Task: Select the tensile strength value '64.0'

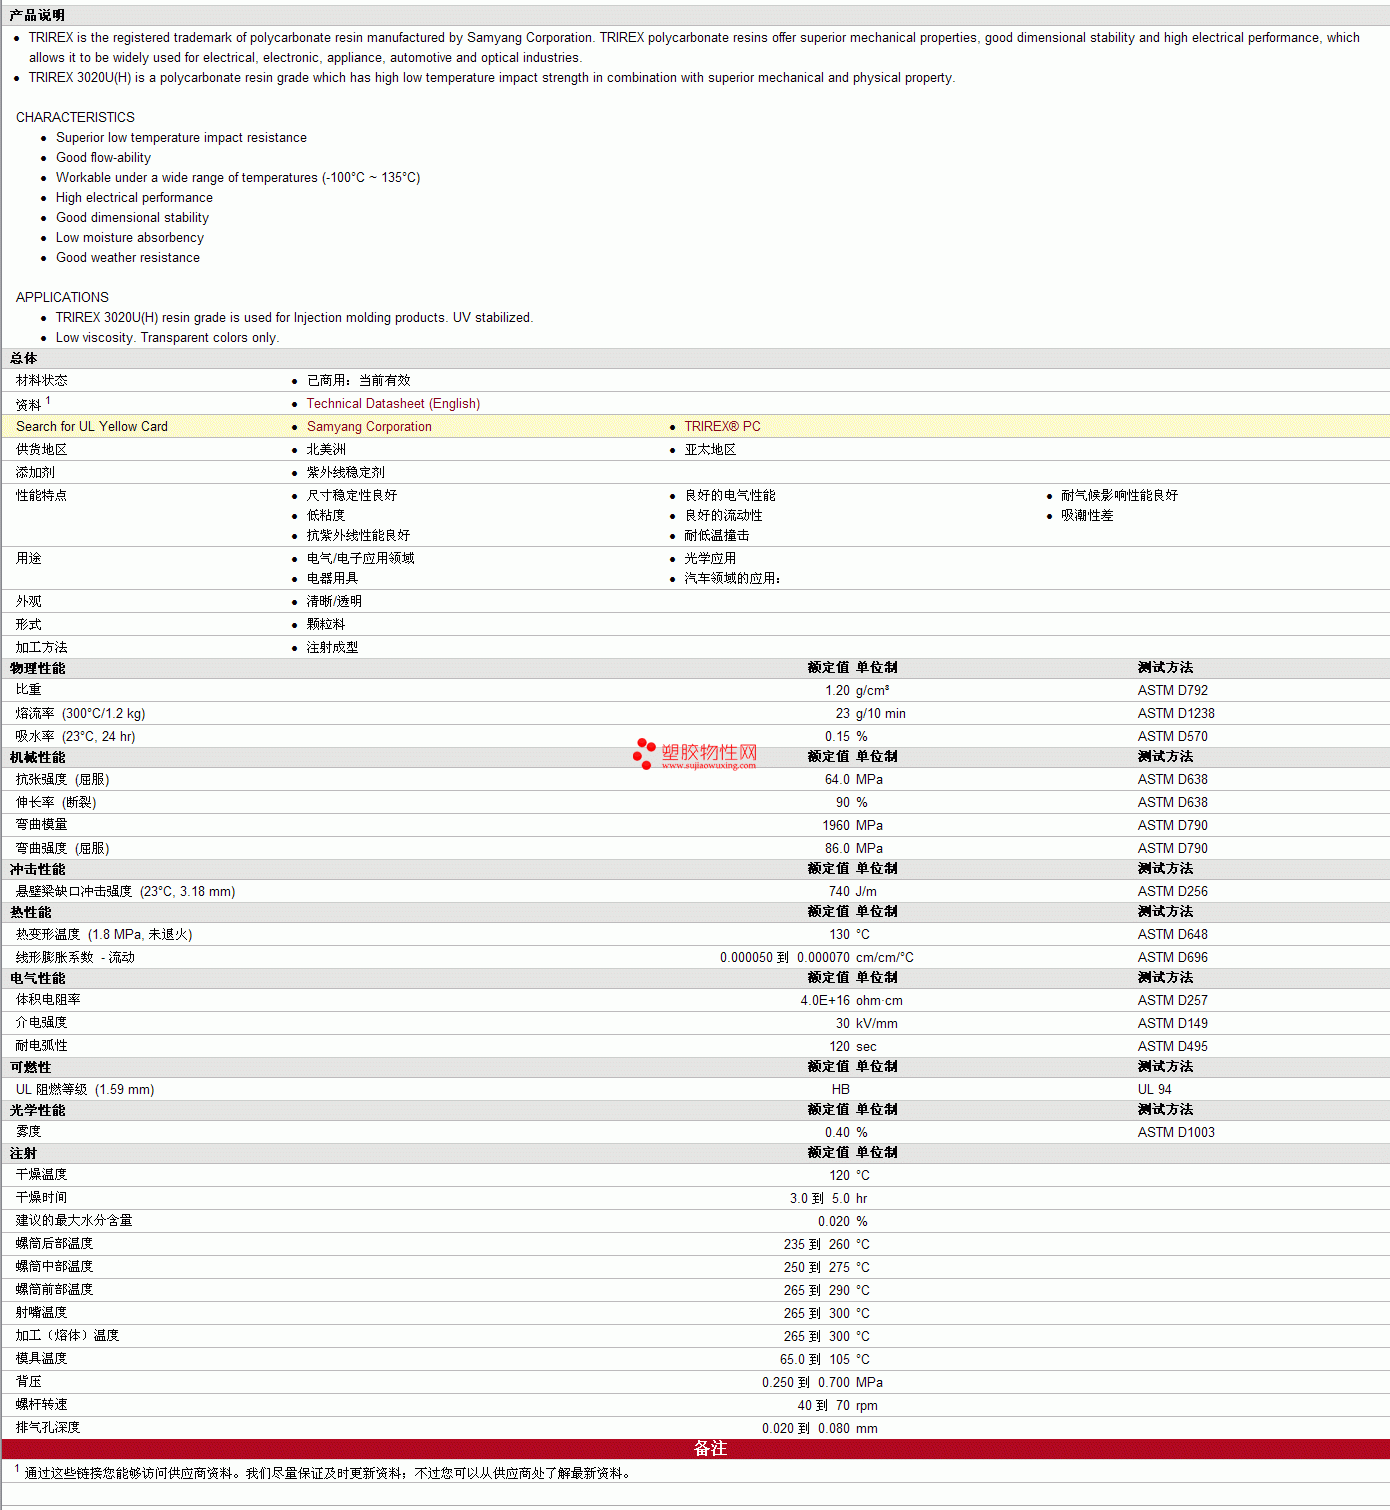Action: [x=837, y=780]
